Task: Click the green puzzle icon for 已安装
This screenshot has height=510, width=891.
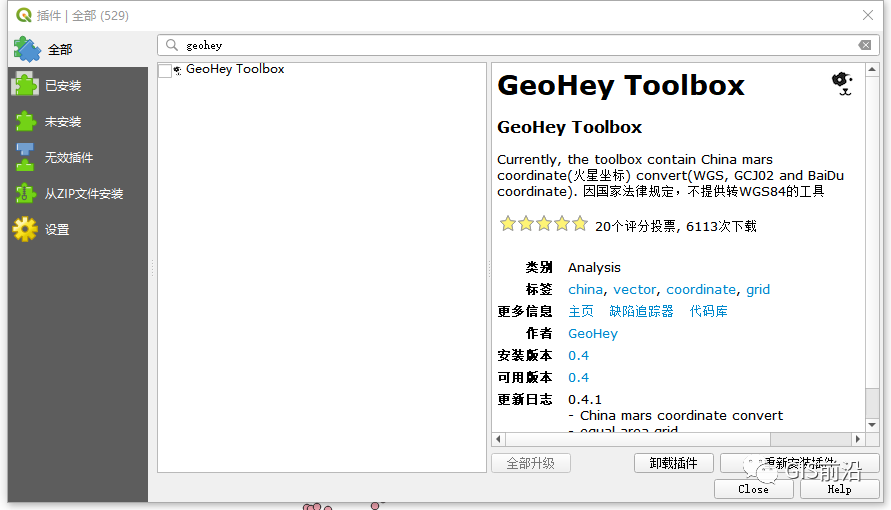Action: (x=26, y=85)
